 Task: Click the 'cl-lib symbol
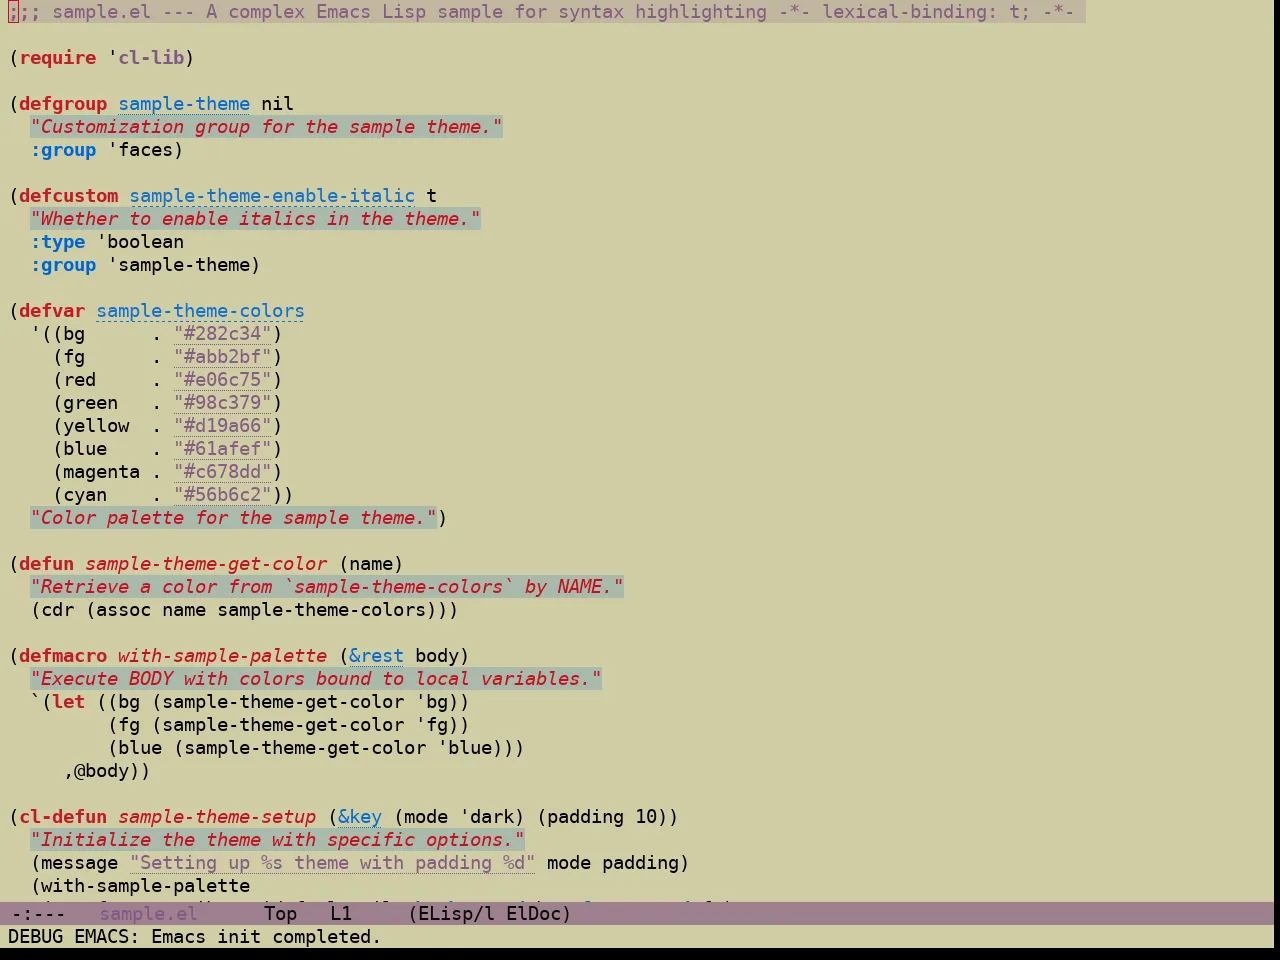click(x=146, y=58)
